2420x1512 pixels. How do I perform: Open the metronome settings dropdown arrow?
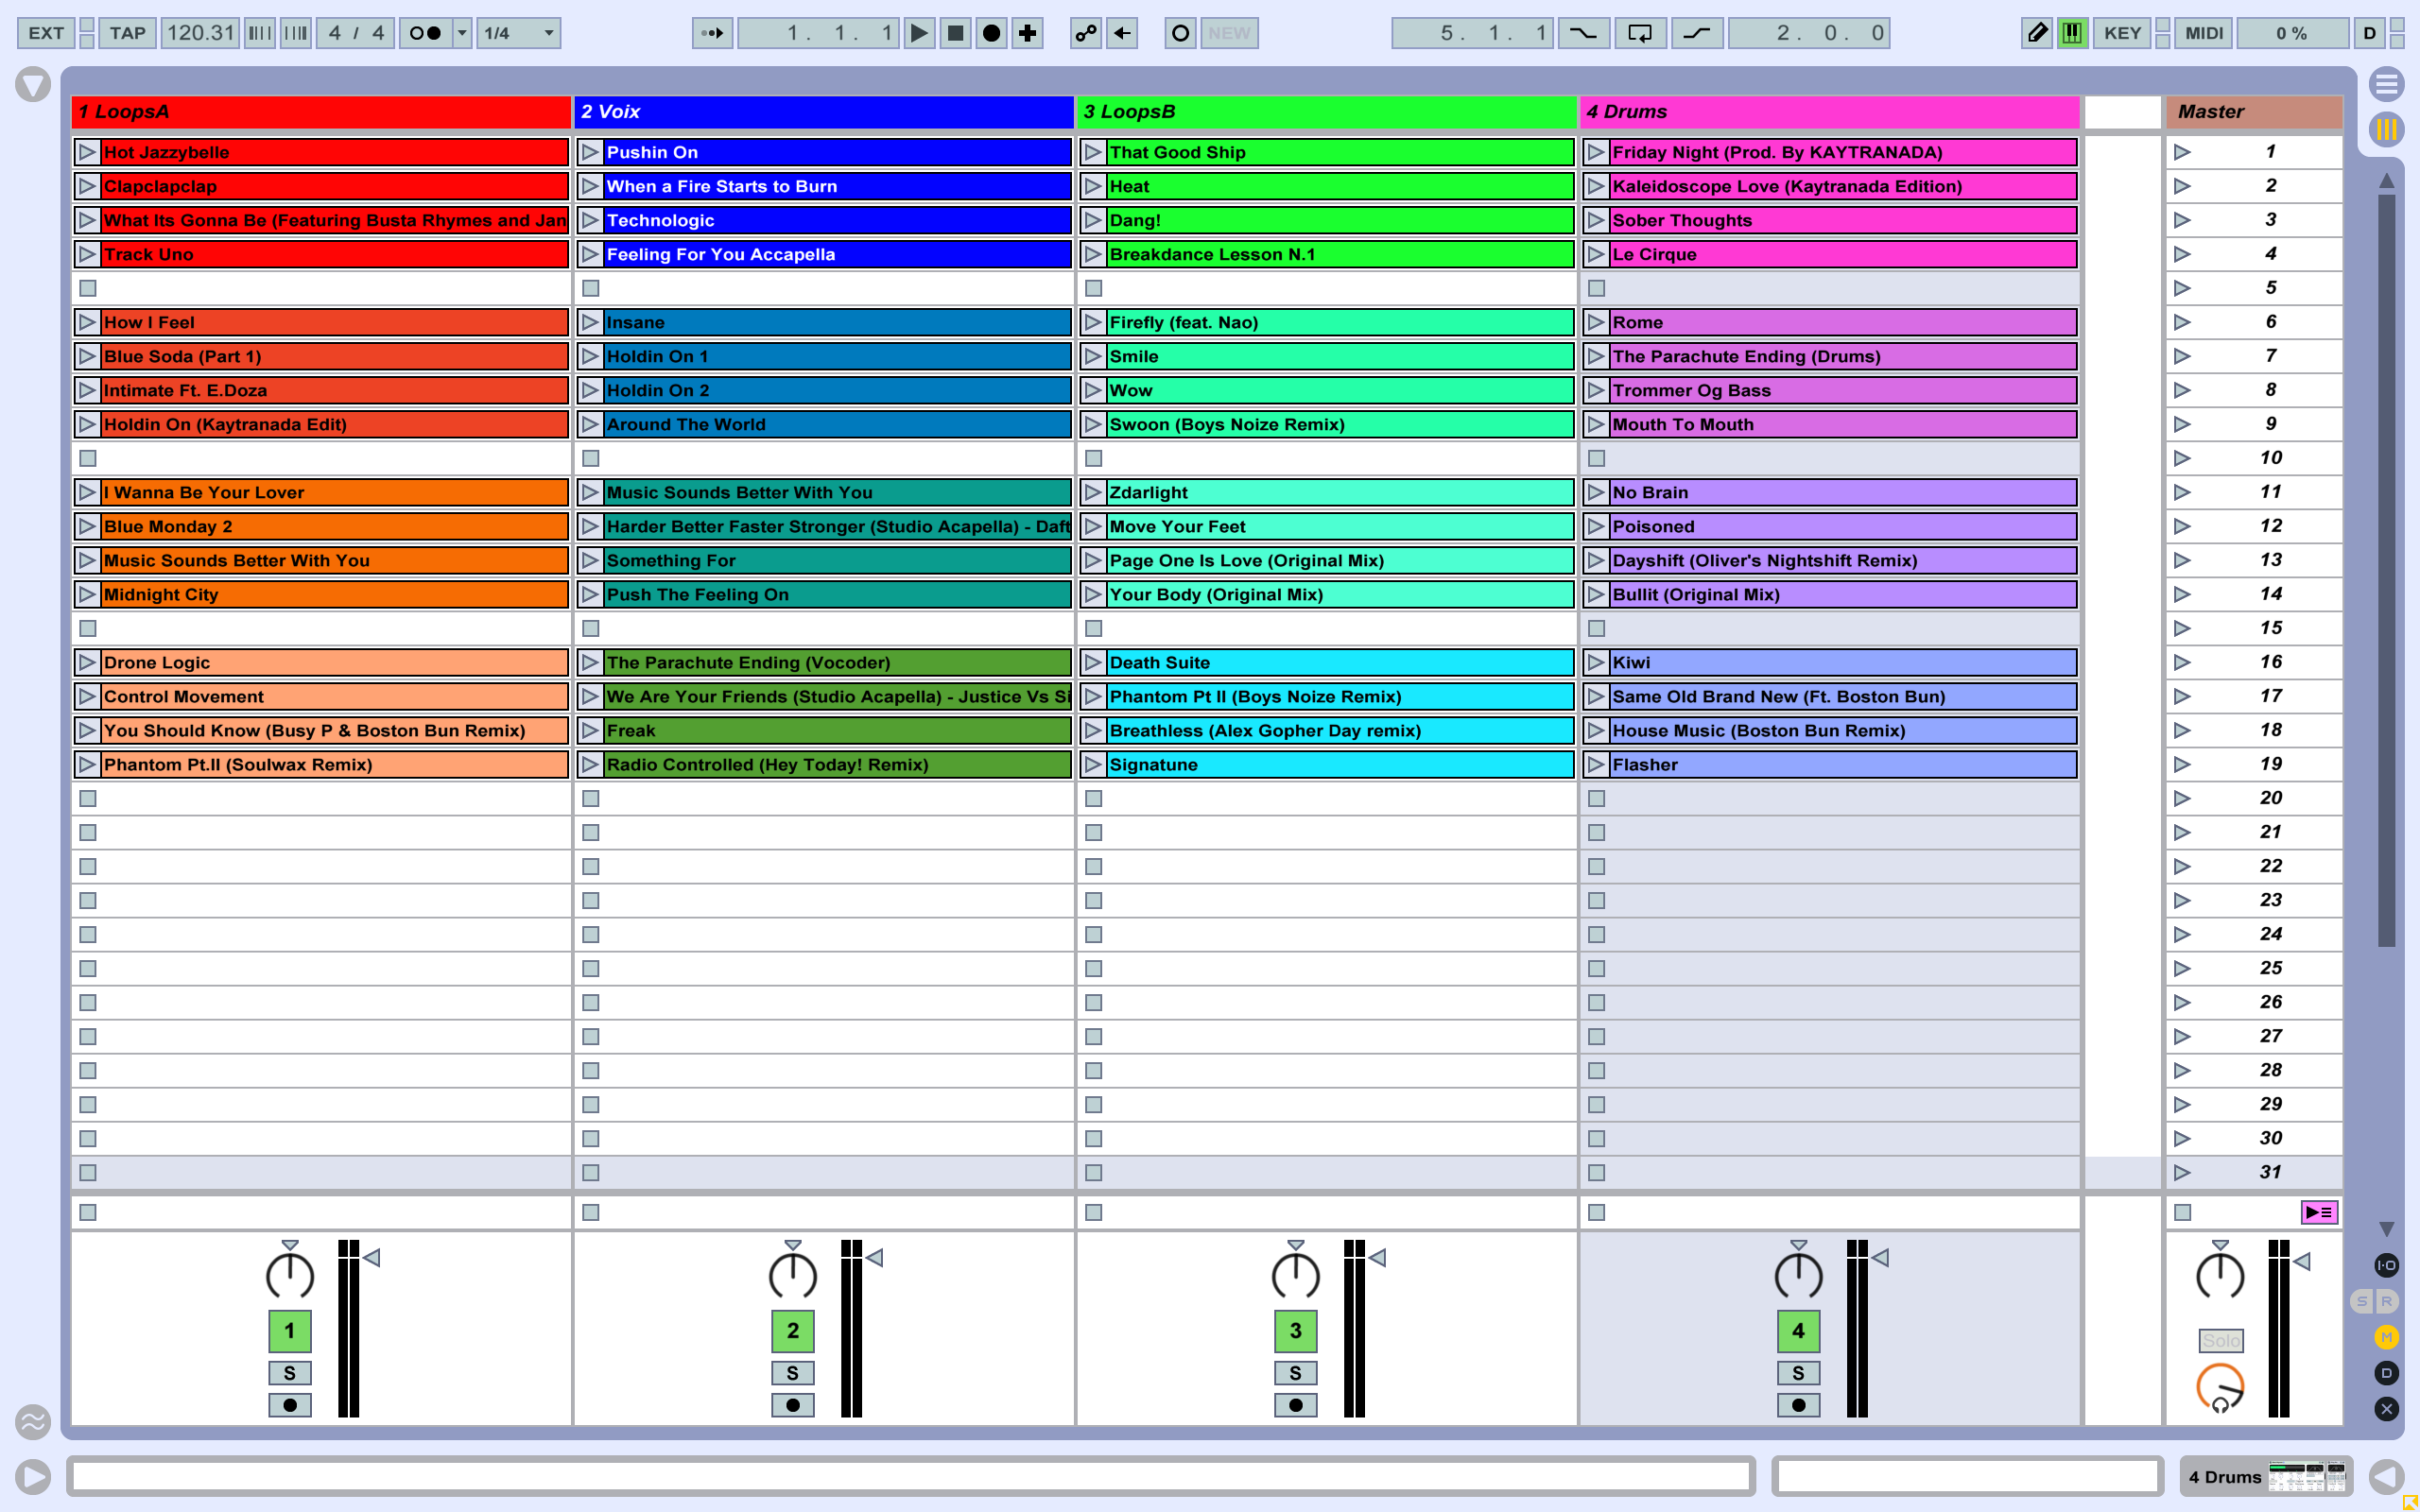462,33
